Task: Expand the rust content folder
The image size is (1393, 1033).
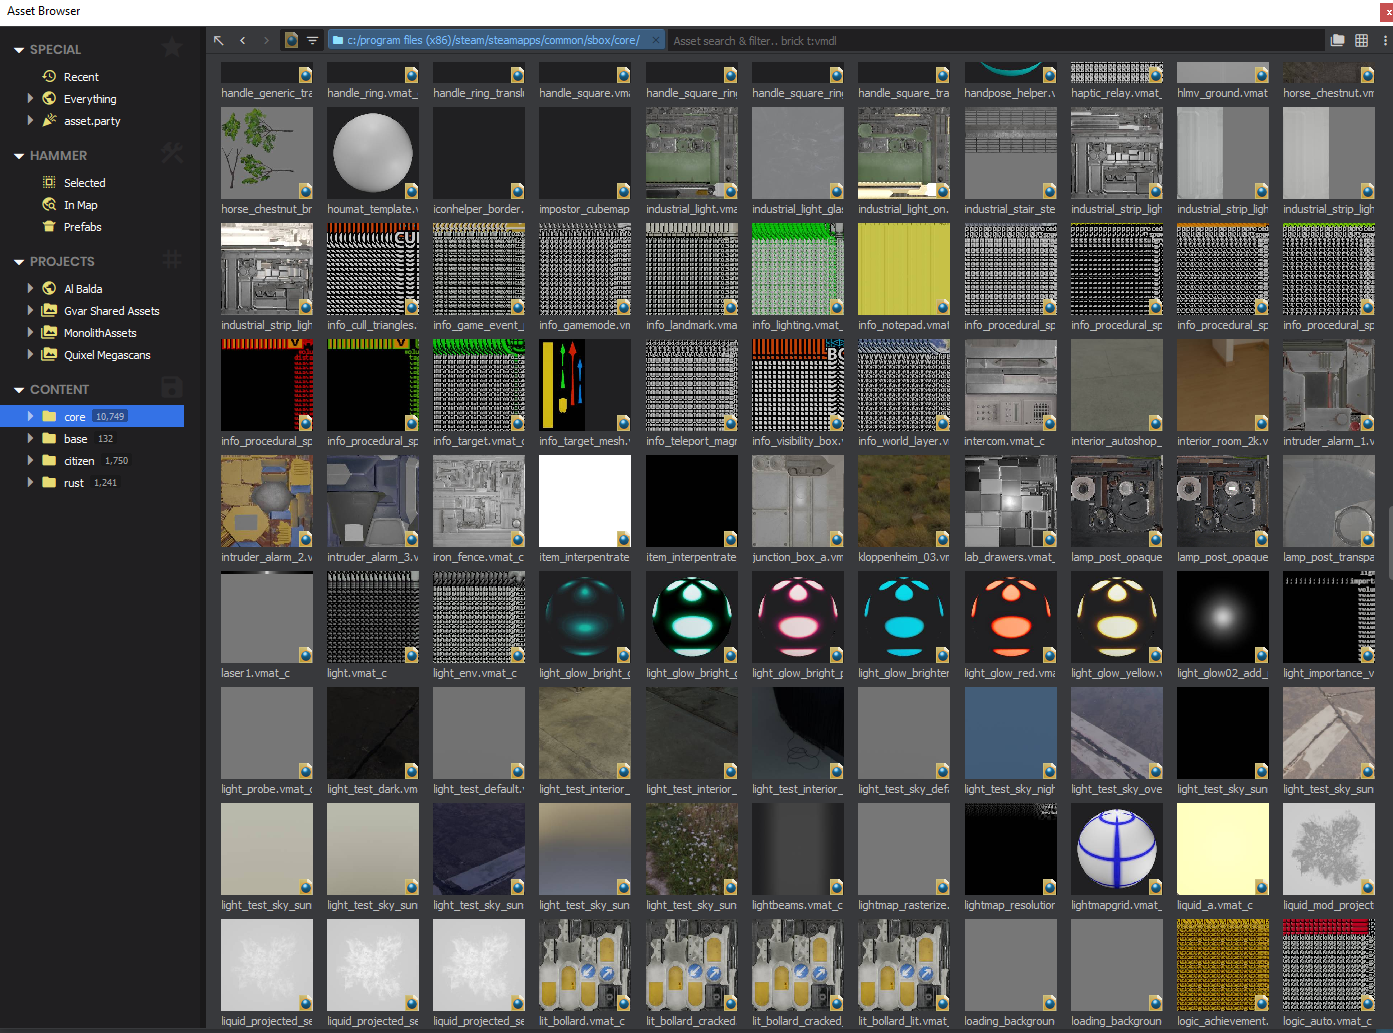Action: pos(29,482)
